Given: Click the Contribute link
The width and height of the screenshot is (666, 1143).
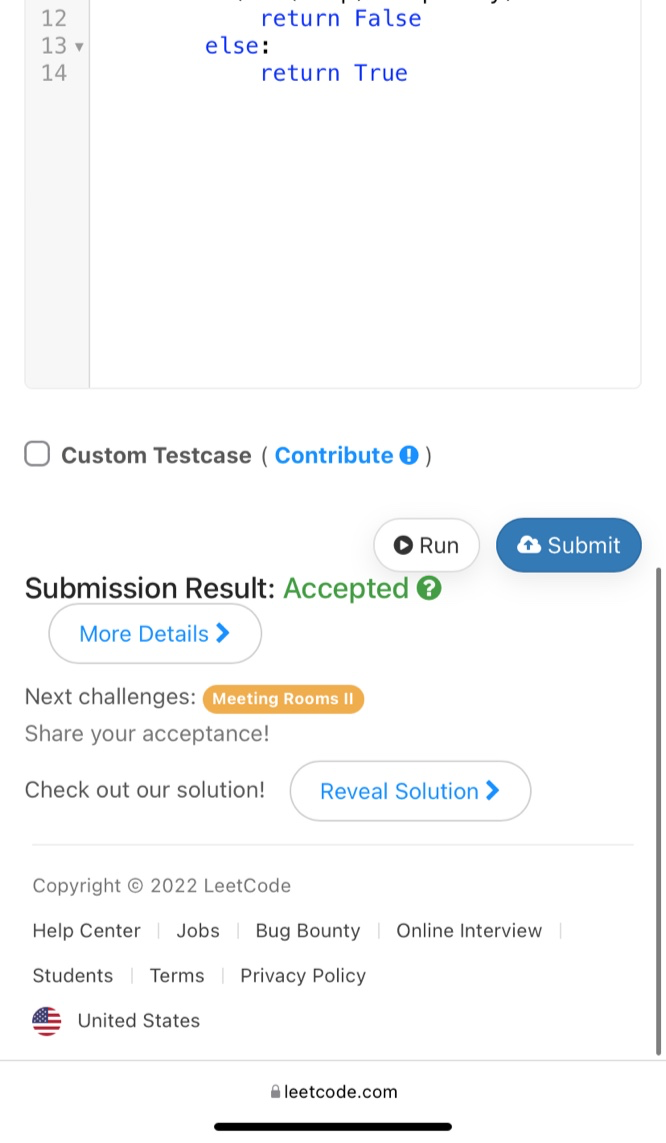Looking at the screenshot, I should pyautogui.click(x=334, y=456).
